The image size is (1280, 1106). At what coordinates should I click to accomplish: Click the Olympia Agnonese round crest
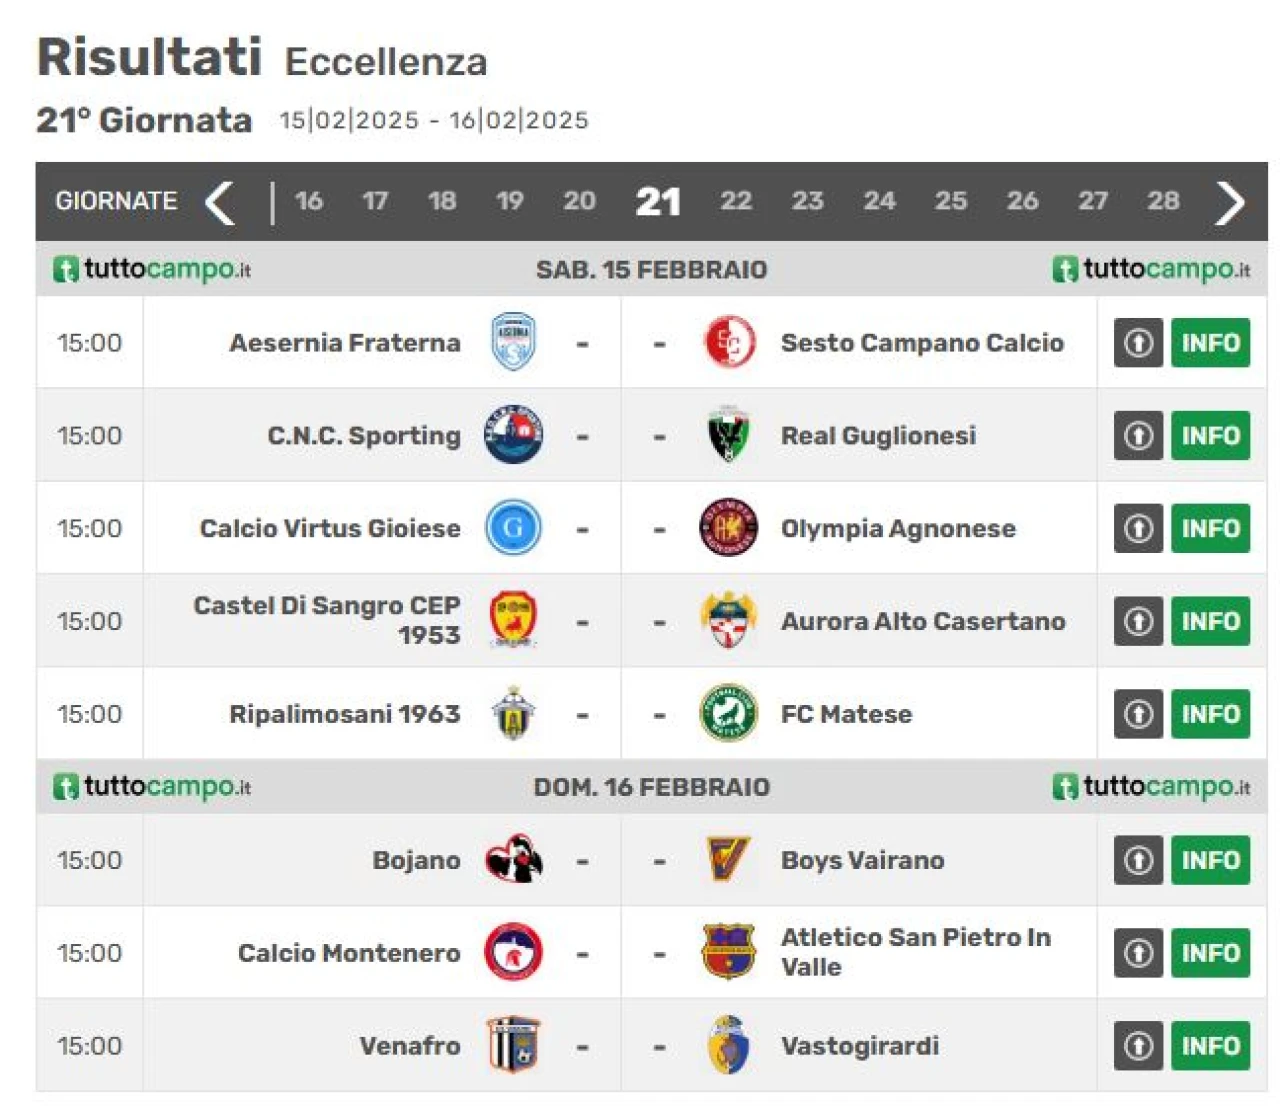tap(728, 527)
